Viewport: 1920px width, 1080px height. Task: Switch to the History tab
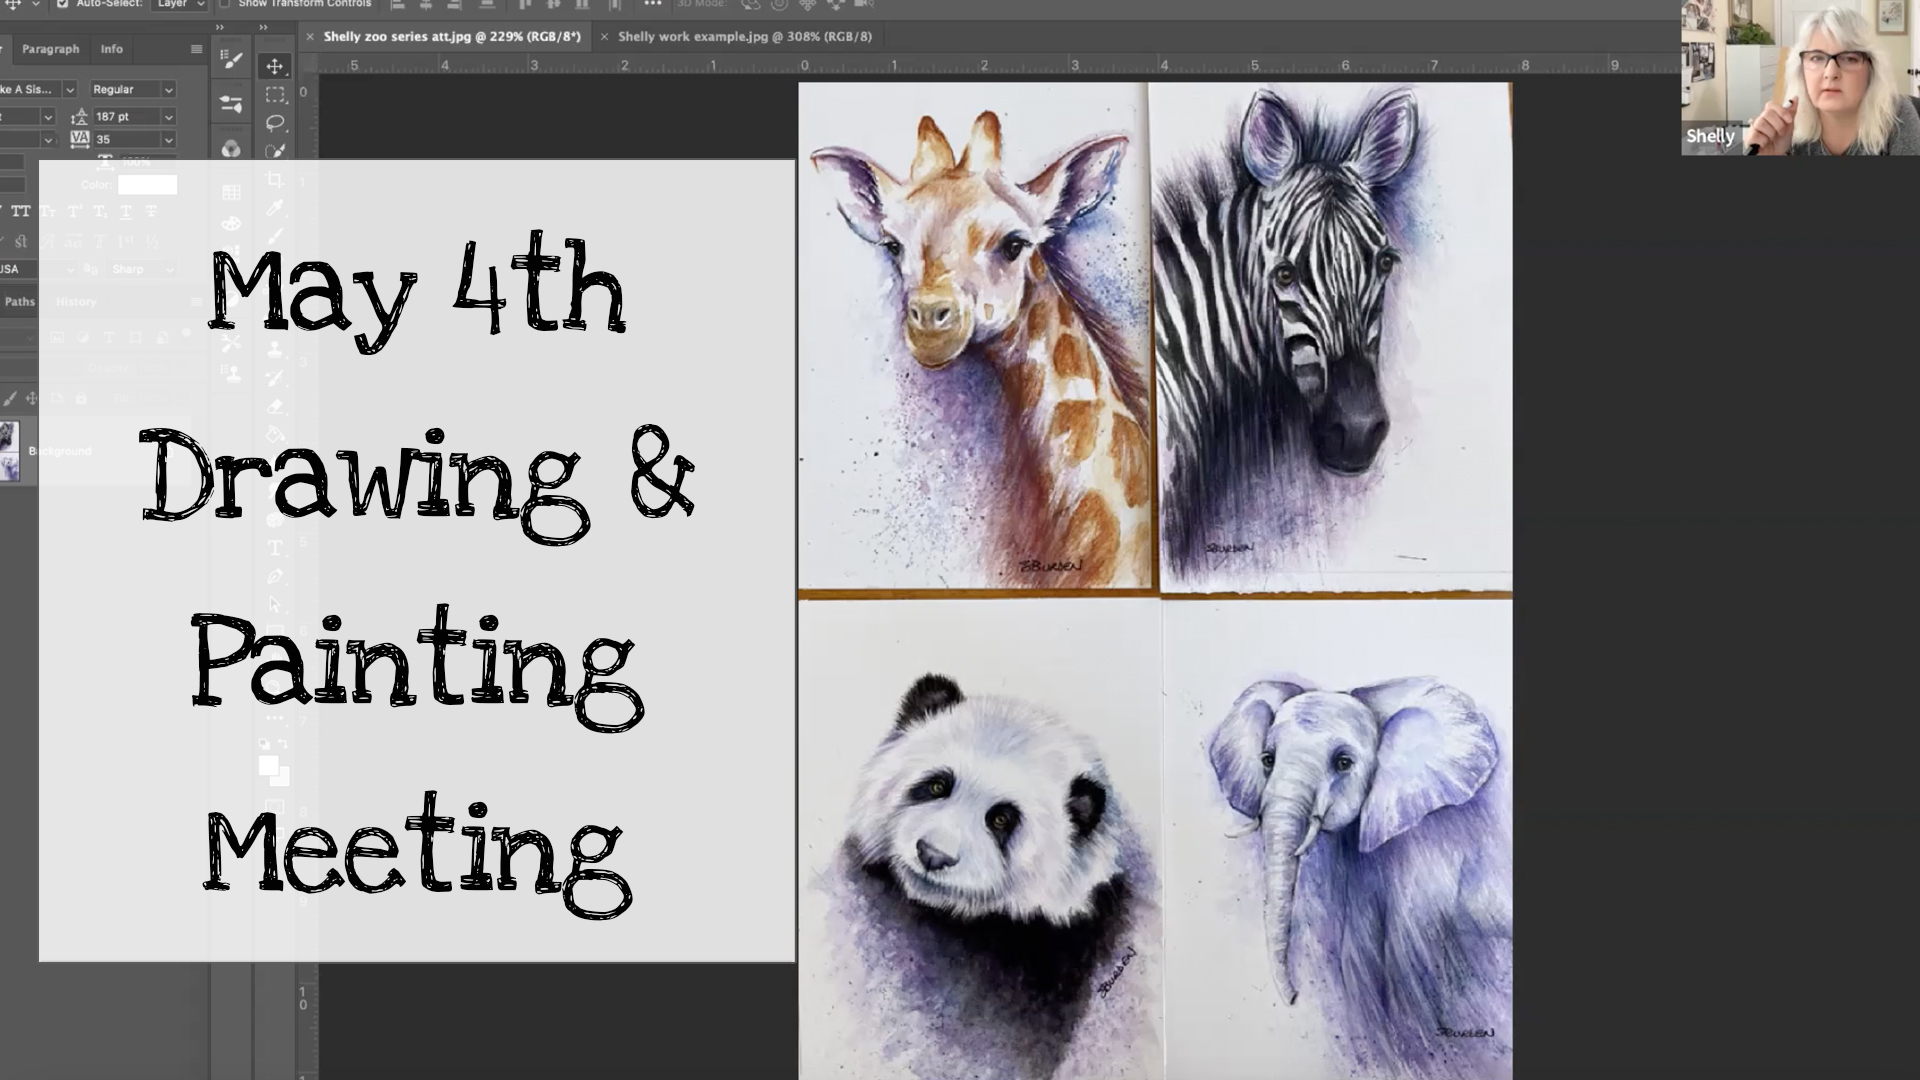click(x=76, y=302)
